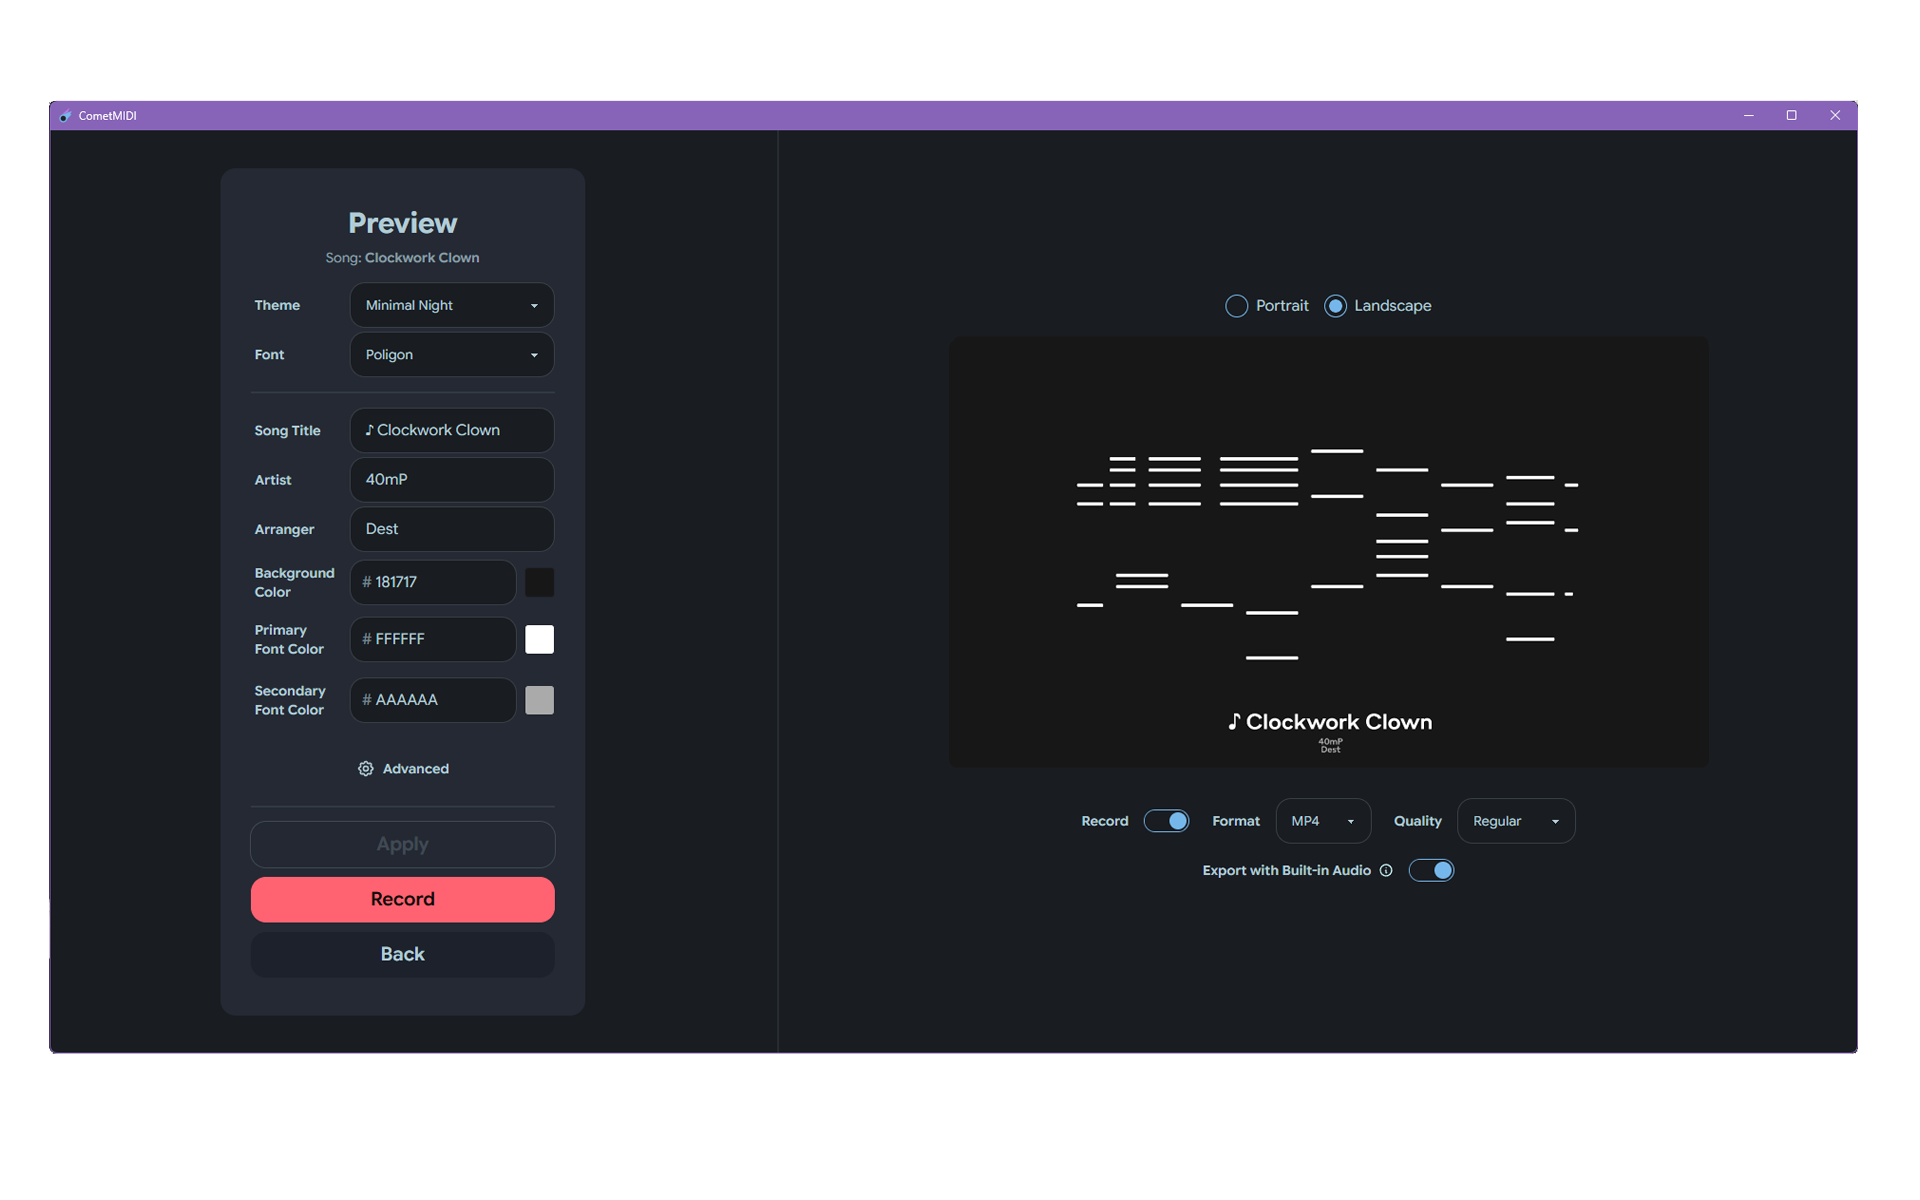Click the Background Color hex field 181717
The width and height of the screenshot is (1920, 1200).
coord(433,582)
